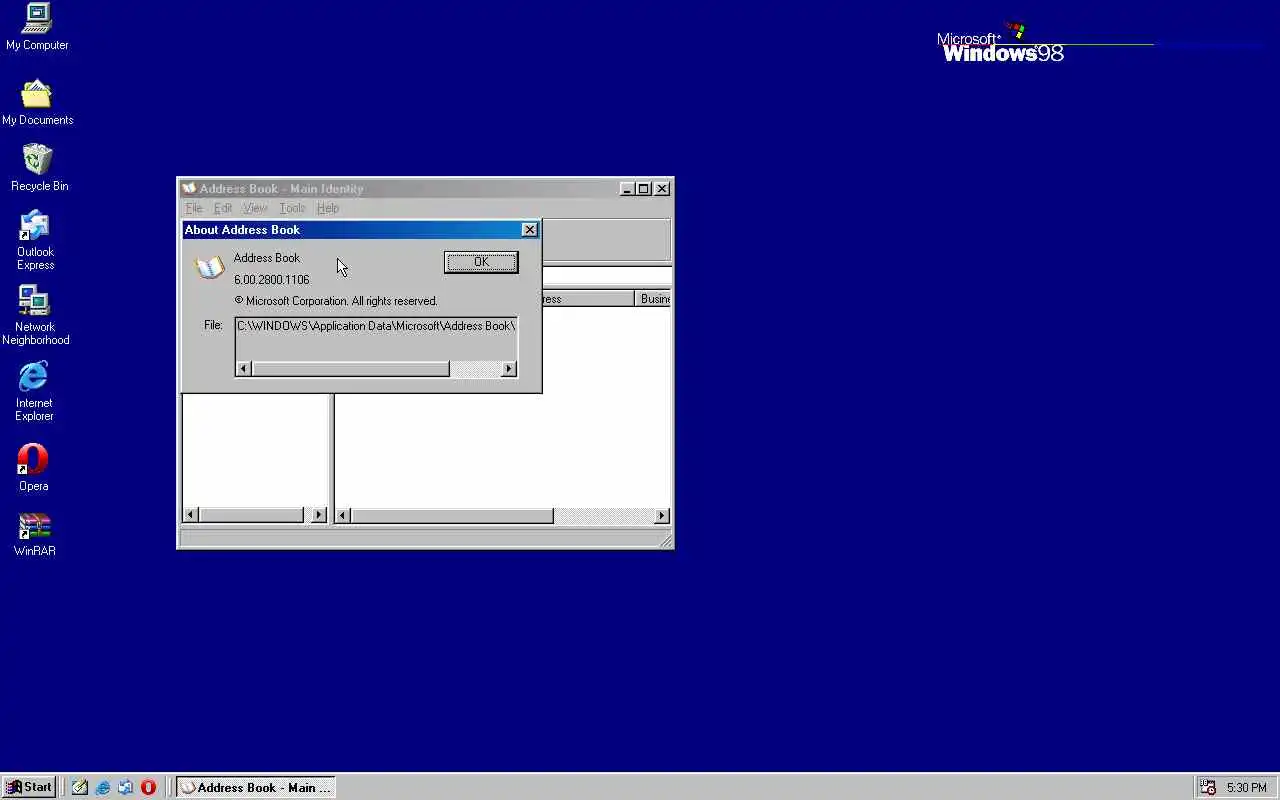Click the folder pane horizontal scrollbar thumb

click(251, 516)
